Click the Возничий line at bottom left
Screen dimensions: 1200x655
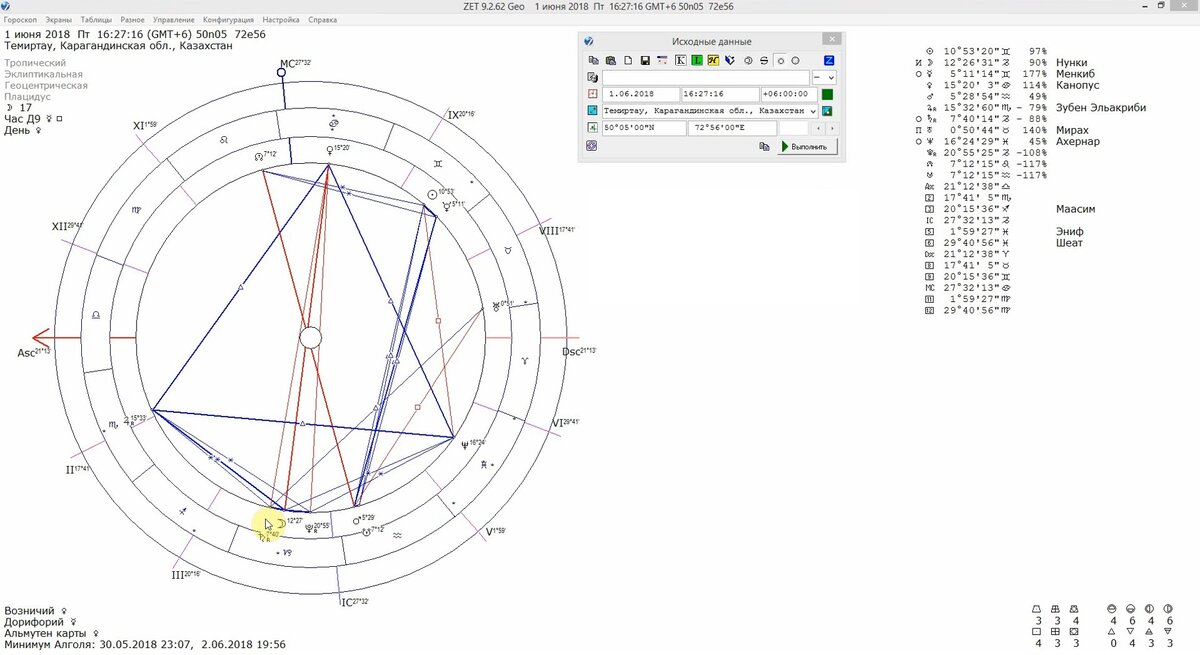pyautogui.click(x=35, y=609)
